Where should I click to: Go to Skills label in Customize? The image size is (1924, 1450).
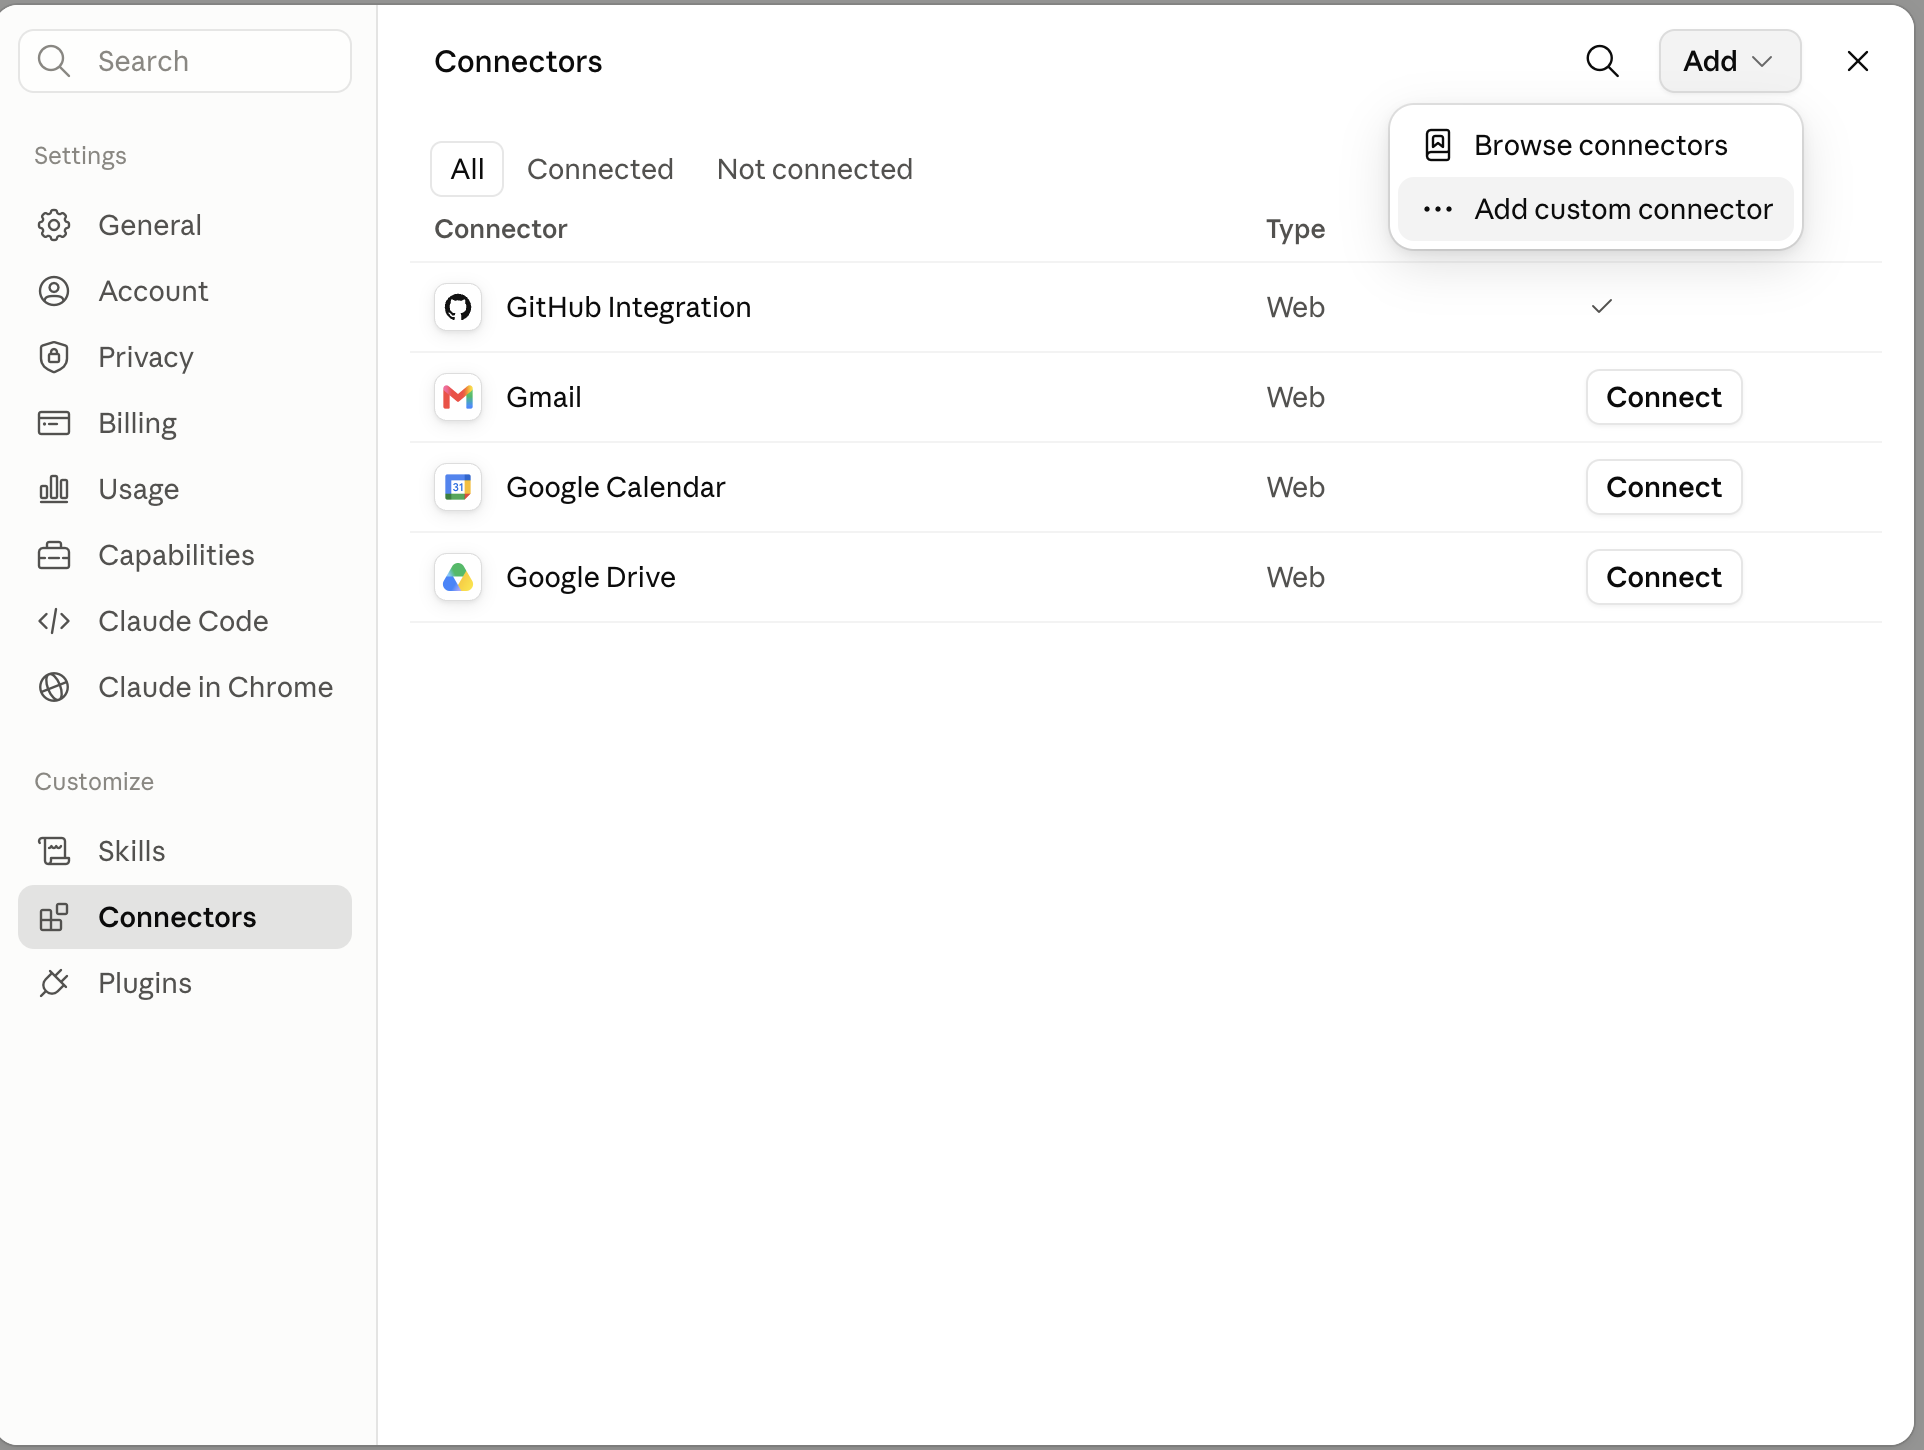point(132,851)
